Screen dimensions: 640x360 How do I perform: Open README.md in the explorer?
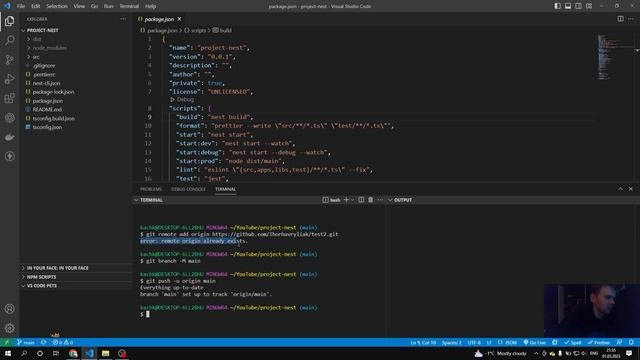(x=47, y=109)
